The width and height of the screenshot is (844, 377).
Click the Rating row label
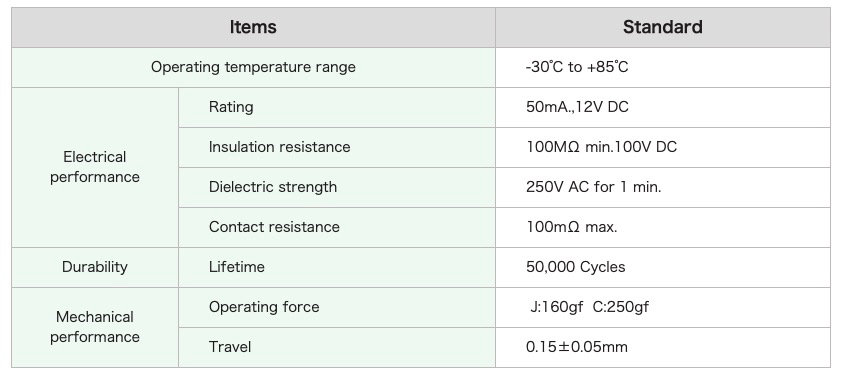coord(231,107)
